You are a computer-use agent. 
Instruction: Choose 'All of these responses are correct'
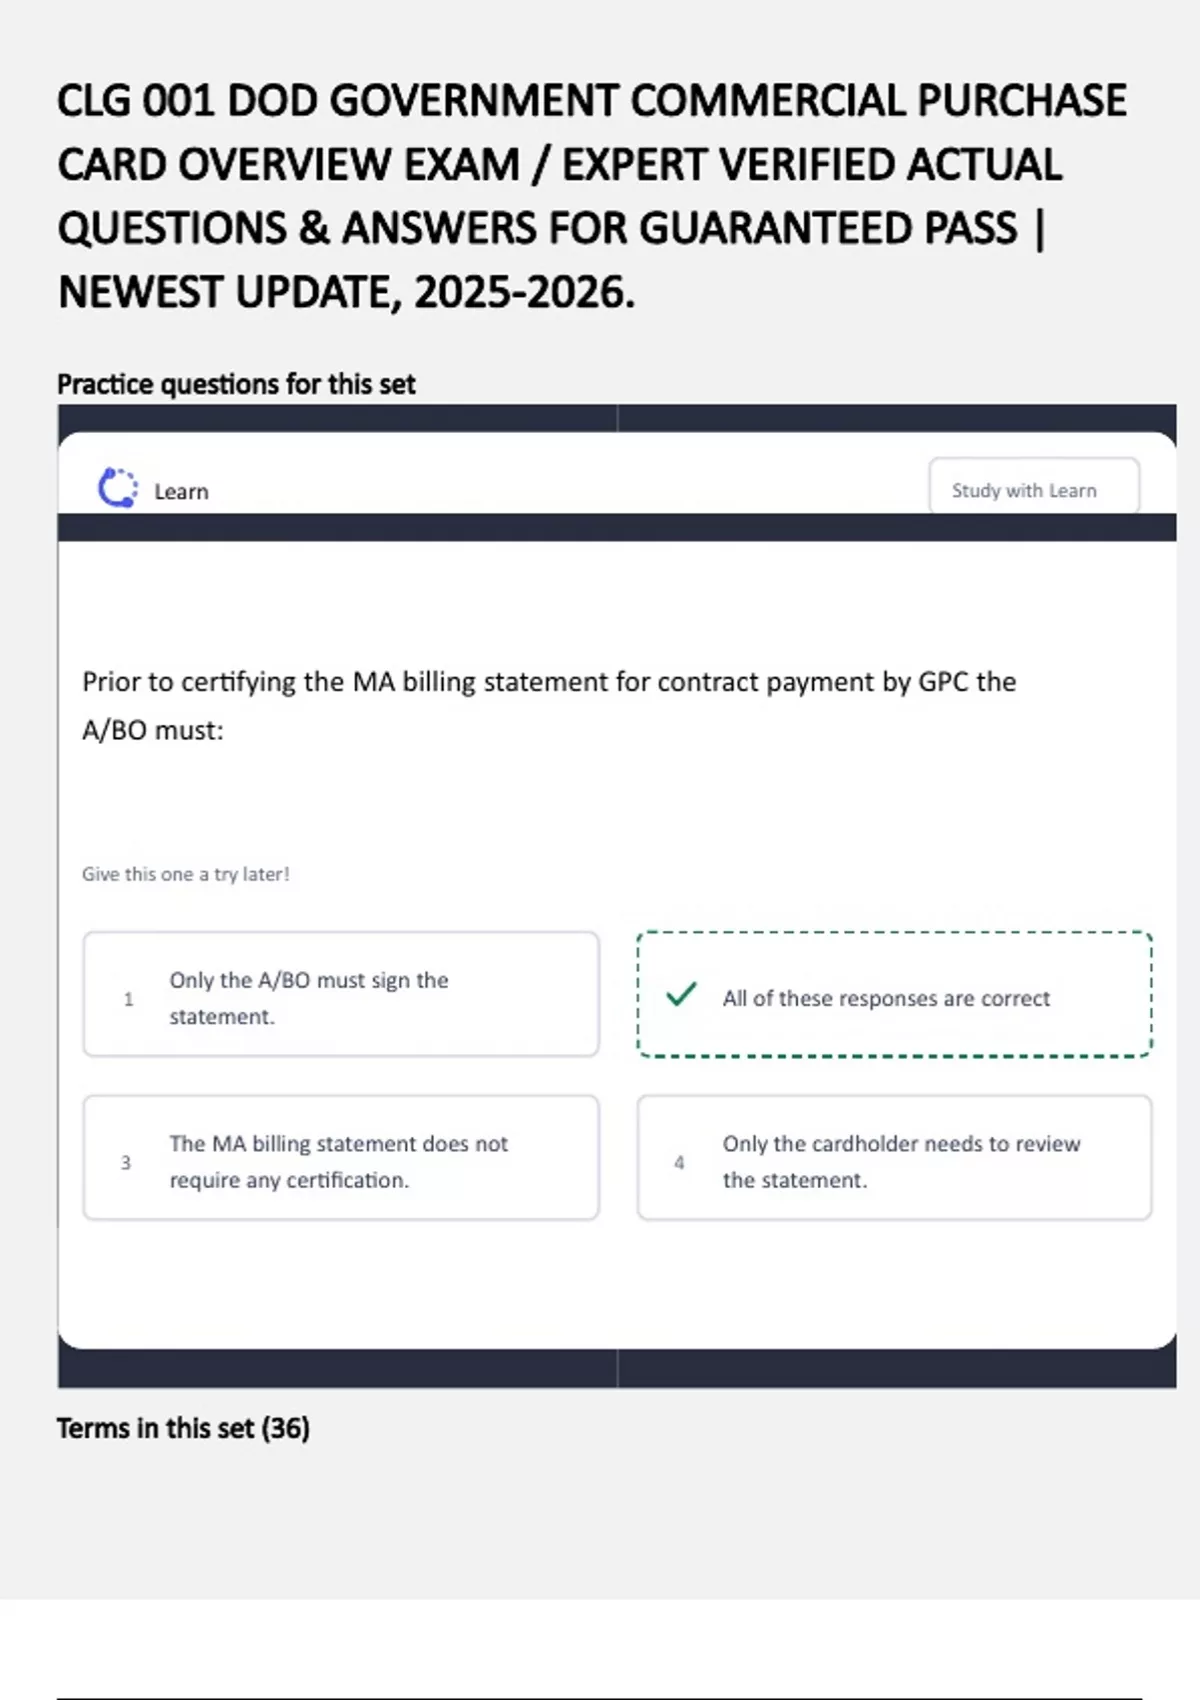point(894,995)
